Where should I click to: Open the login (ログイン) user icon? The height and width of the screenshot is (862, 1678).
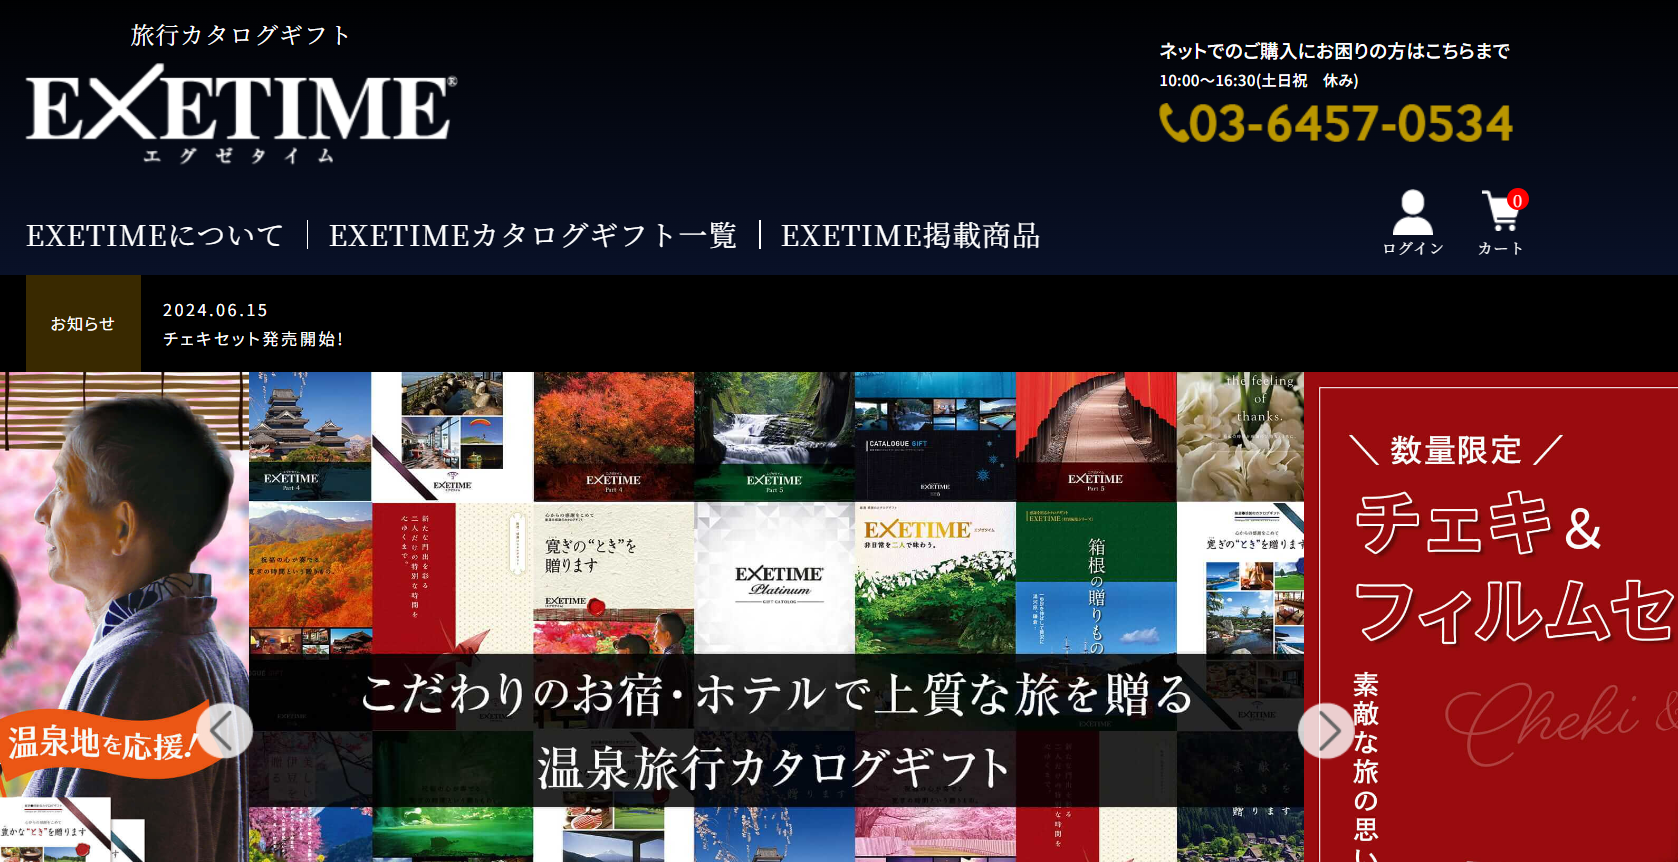pos(1413,223)
